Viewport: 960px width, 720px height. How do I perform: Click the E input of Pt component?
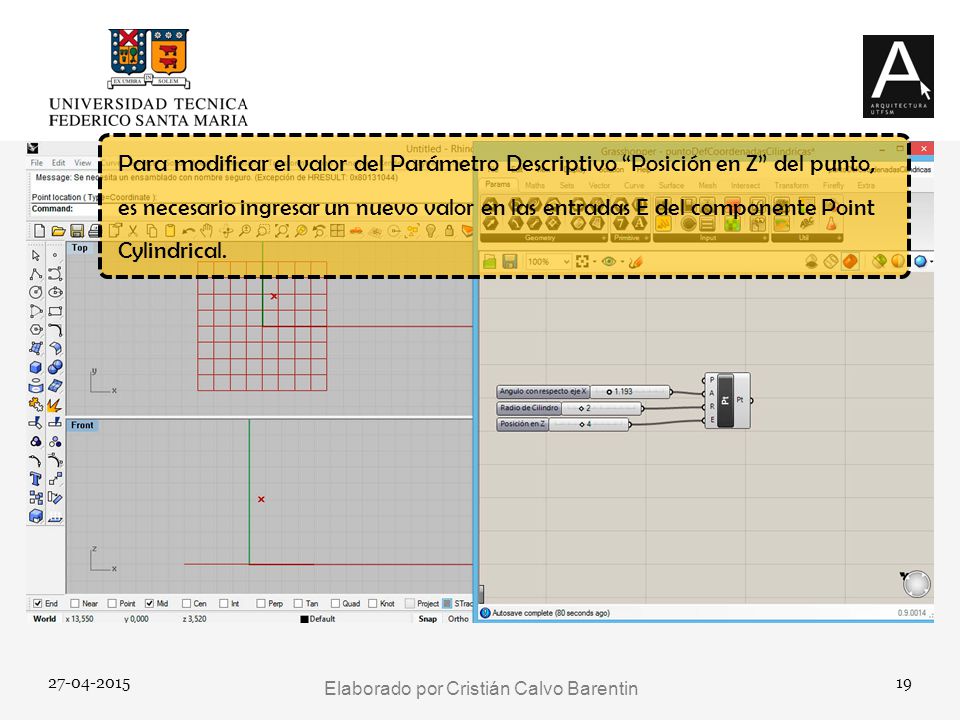point(711,420)
